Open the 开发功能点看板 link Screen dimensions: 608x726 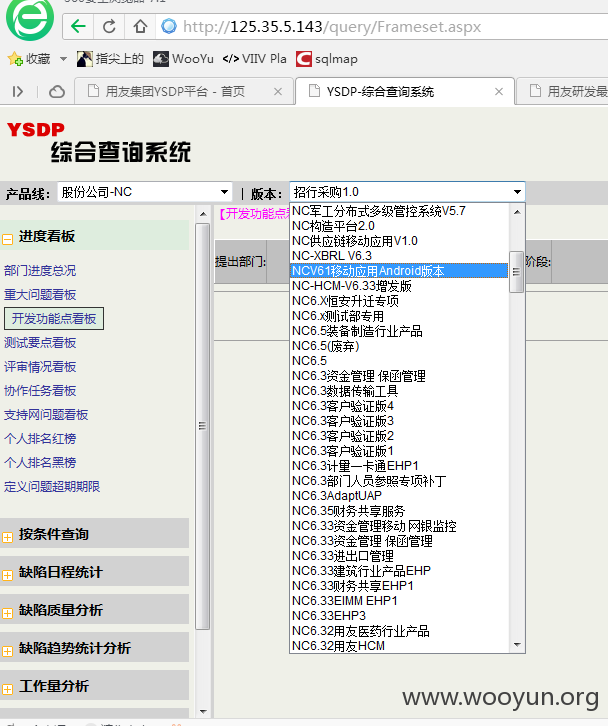[x=54, y=319]
